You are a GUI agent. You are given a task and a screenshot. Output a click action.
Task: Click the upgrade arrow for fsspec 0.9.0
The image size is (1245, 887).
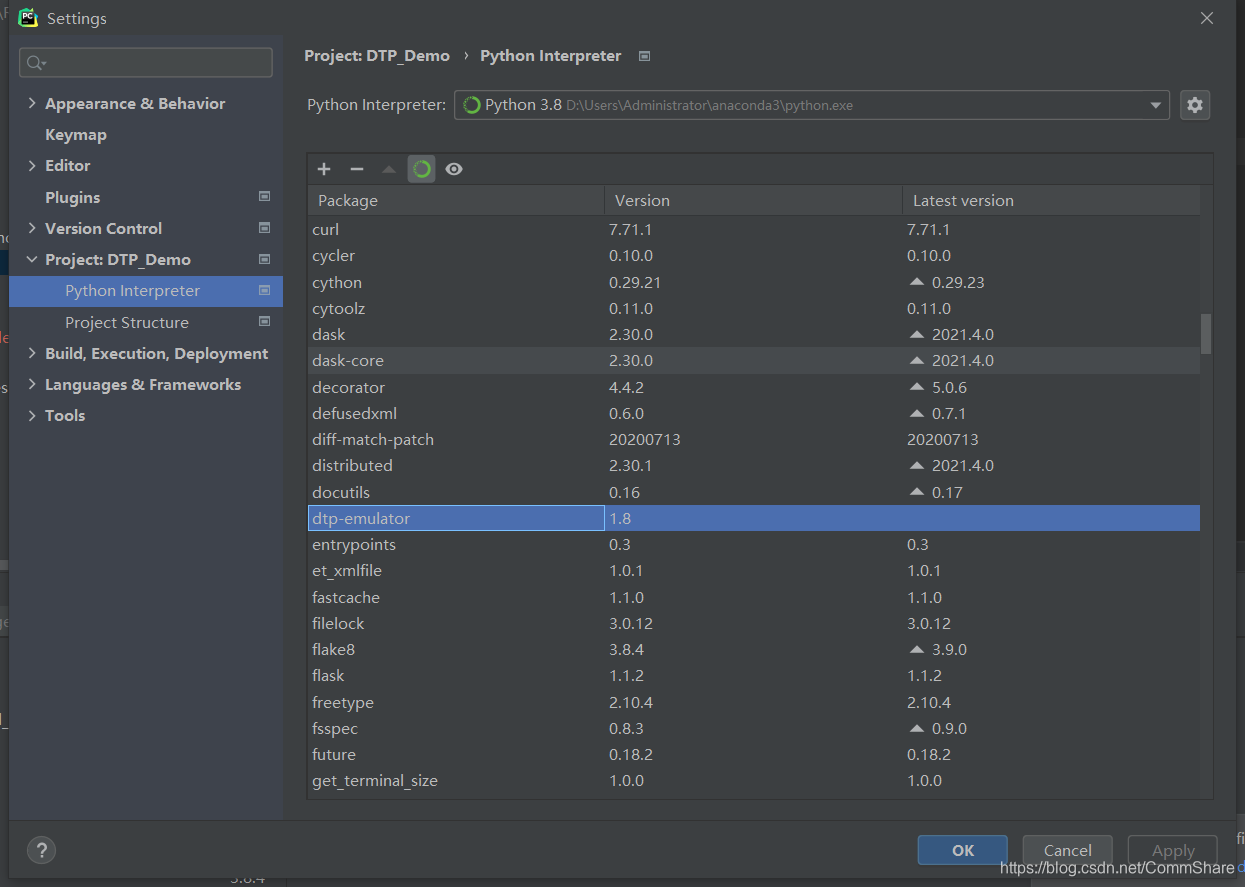click(917, 728)
